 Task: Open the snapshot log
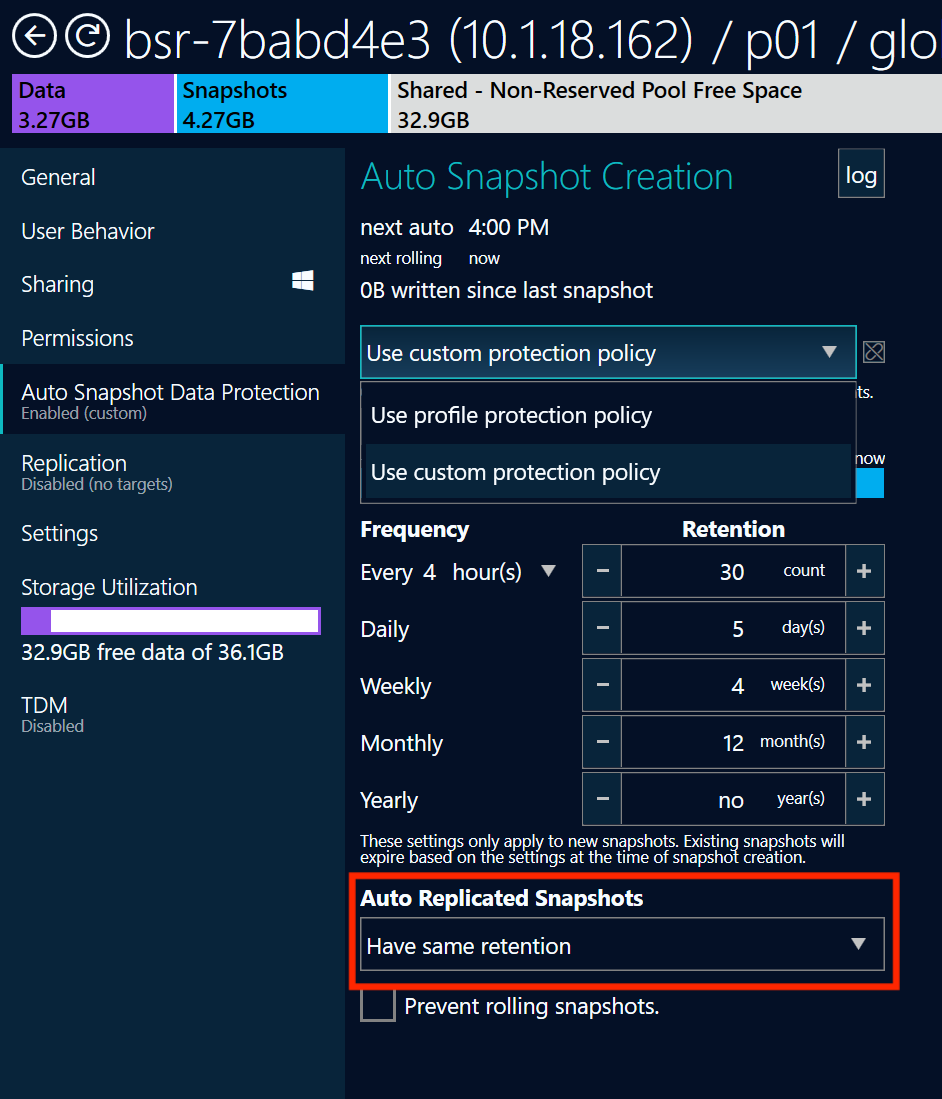(861, 174)
